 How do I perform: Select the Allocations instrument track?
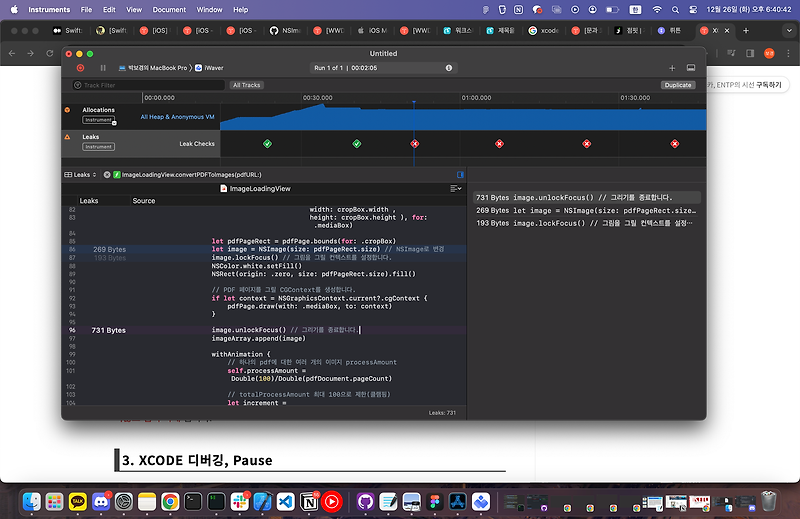[x=141, y=117]
